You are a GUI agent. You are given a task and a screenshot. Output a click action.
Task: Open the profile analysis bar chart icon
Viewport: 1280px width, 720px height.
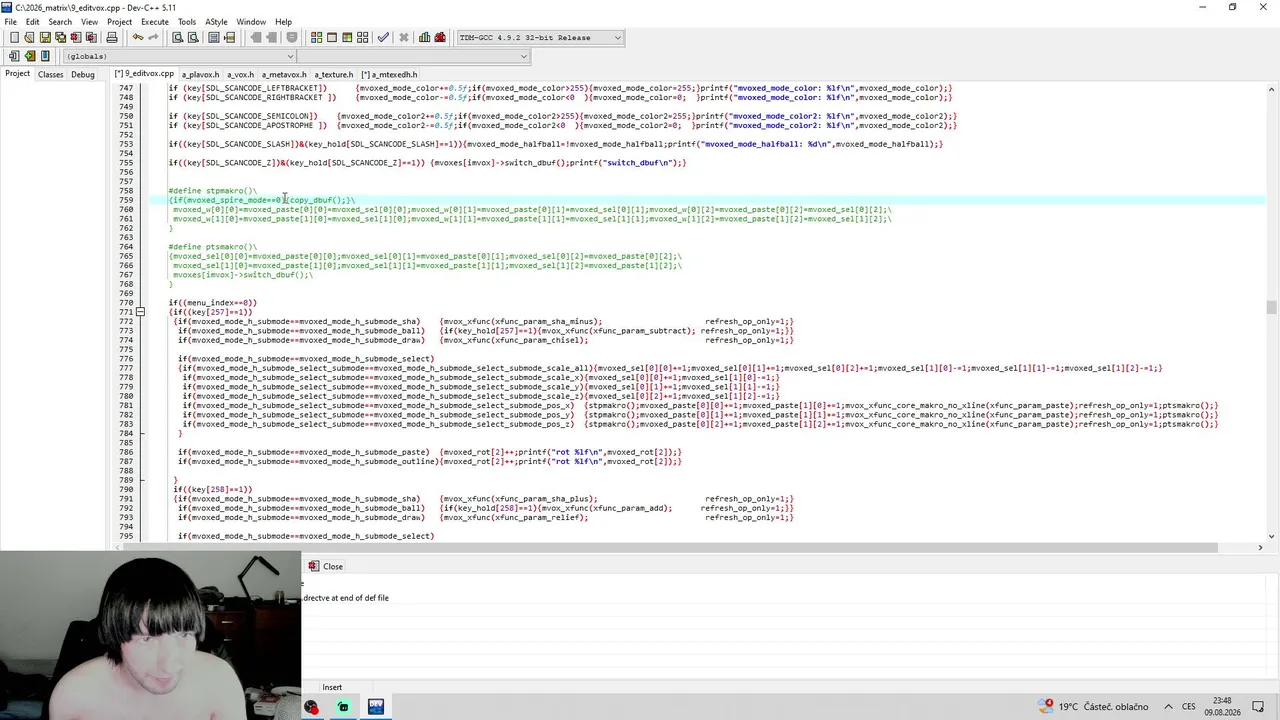pos(425,38)
